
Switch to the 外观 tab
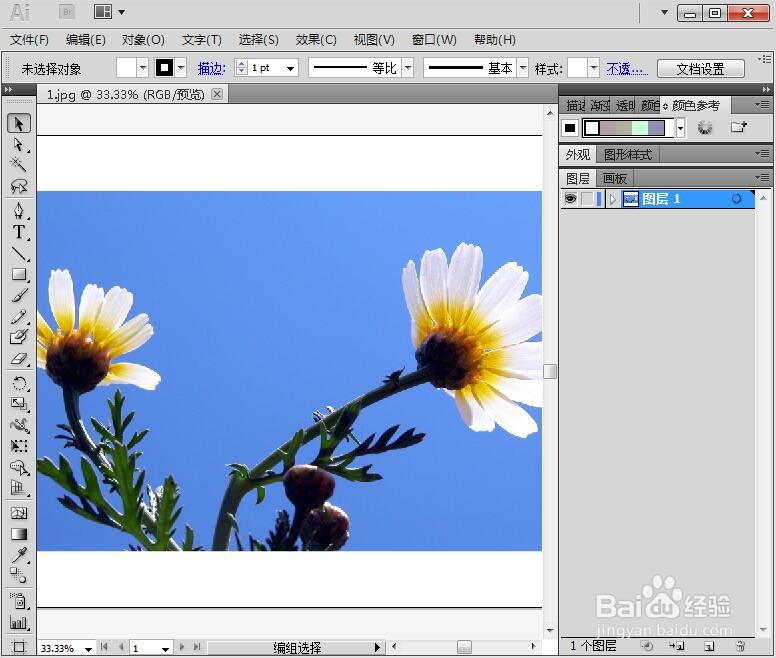(578, 155)
